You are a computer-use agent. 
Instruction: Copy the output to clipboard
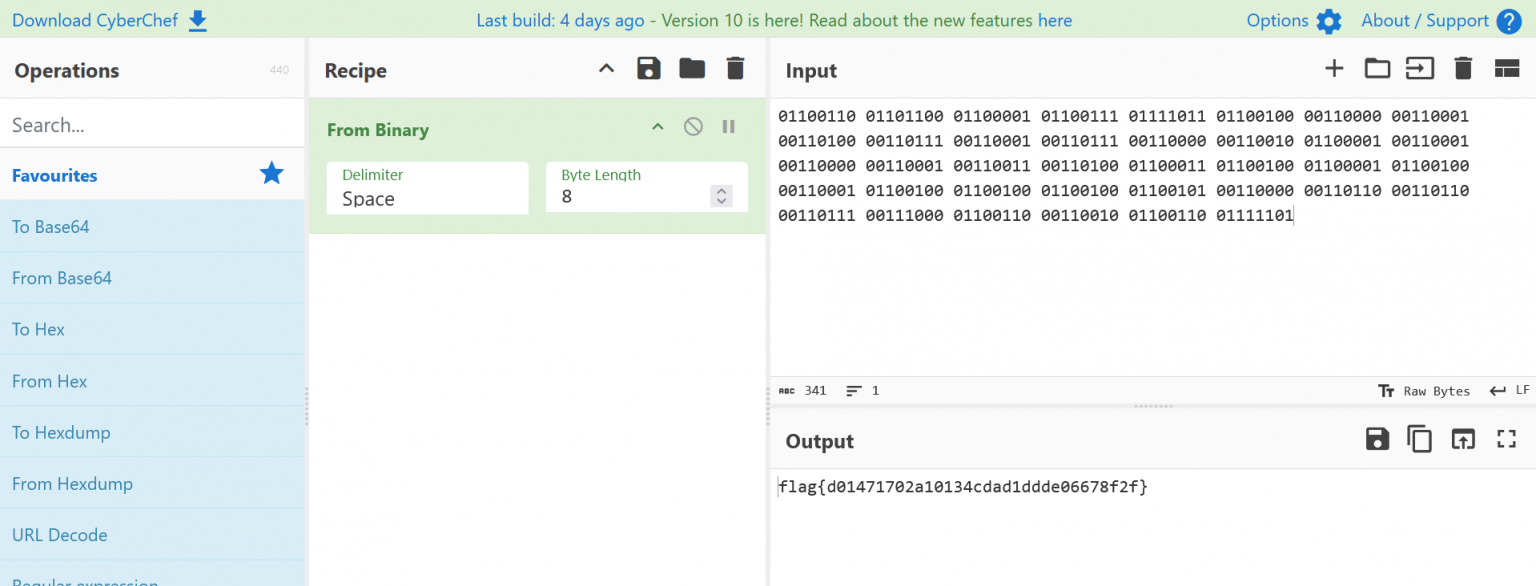coord(1420,439)
